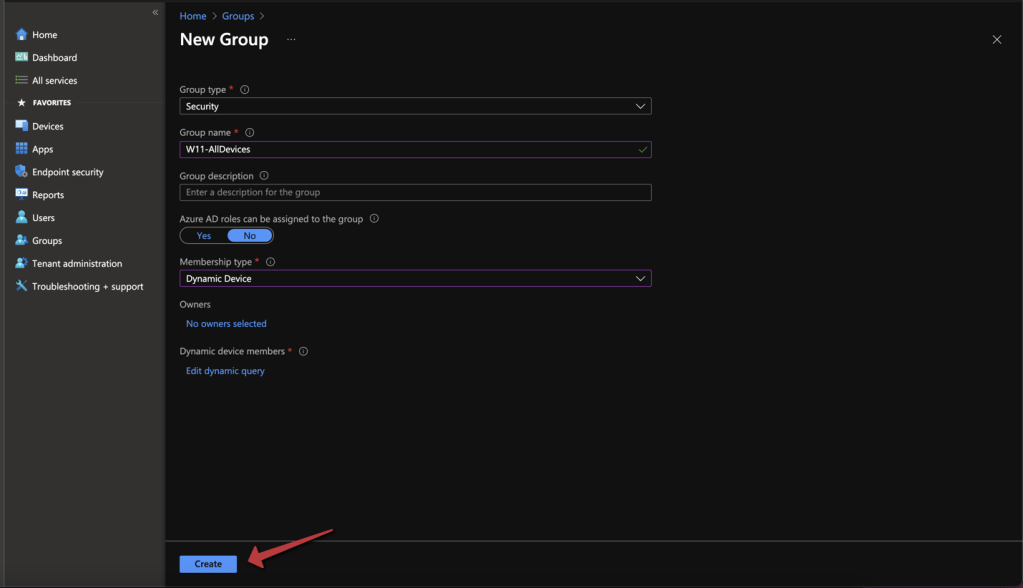
Task: Click the No owners selected link
Action: 226,324
